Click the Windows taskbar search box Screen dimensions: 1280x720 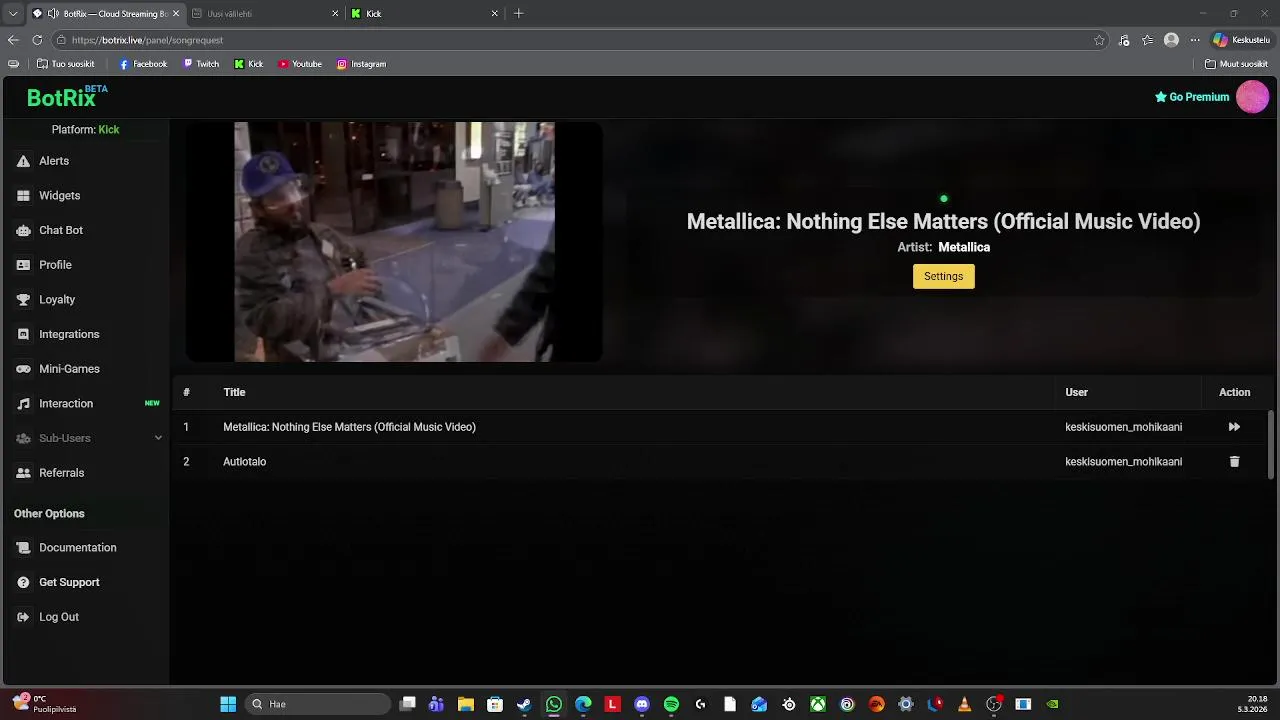316,704
